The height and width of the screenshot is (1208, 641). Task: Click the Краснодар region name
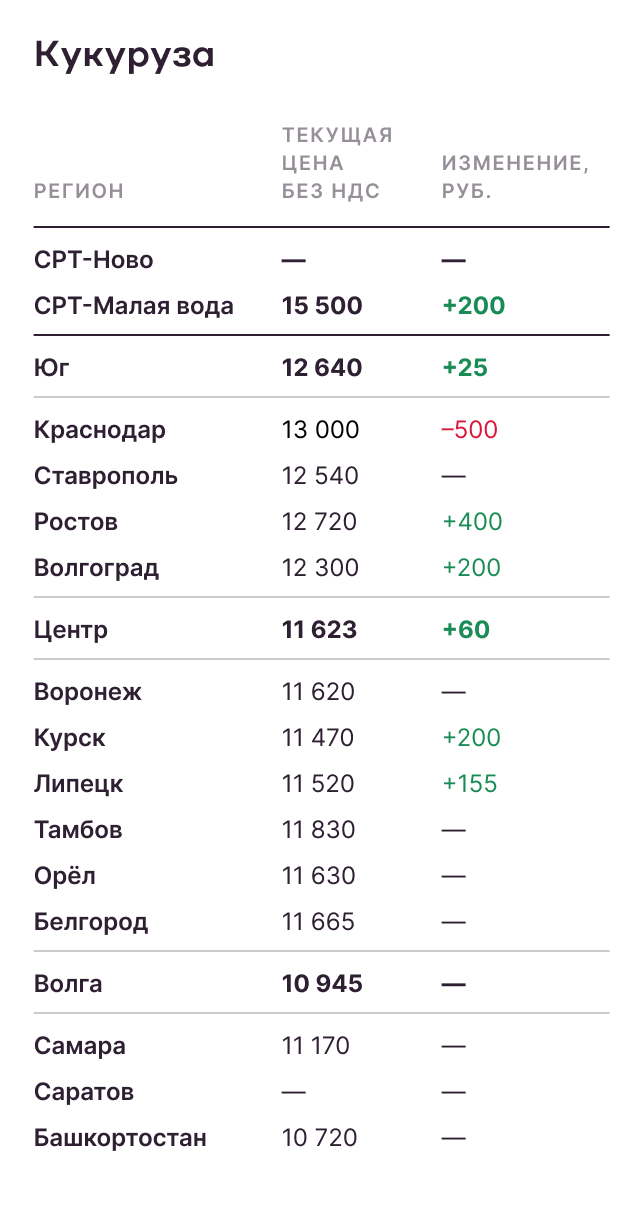pyautogui.click(x=100, y=430)
